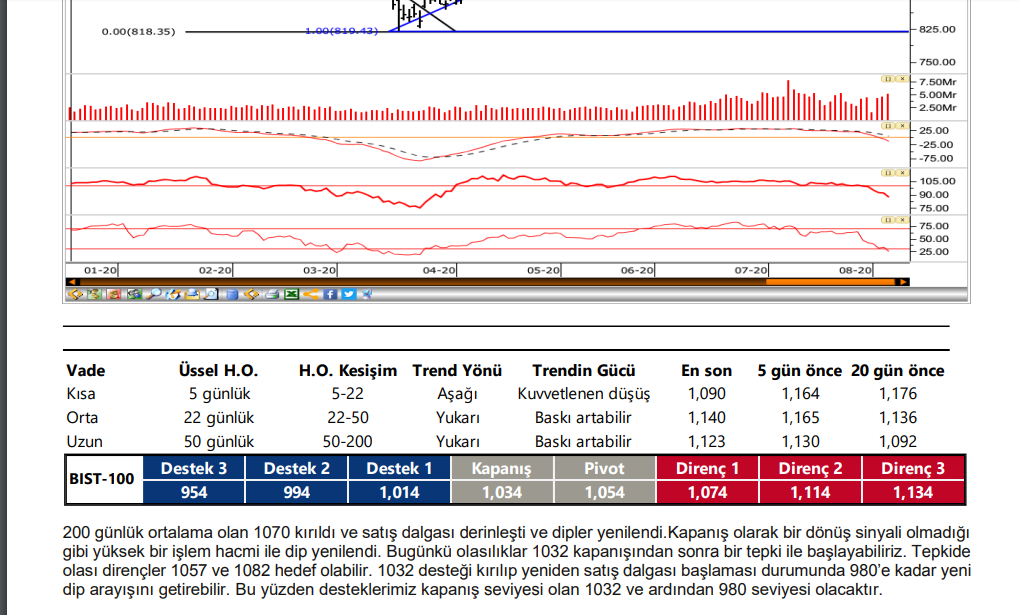The height and width of the screenshot is (615, 1019).
Task: Click the 07-20 date marker on time axis
Action: (751, 270)
